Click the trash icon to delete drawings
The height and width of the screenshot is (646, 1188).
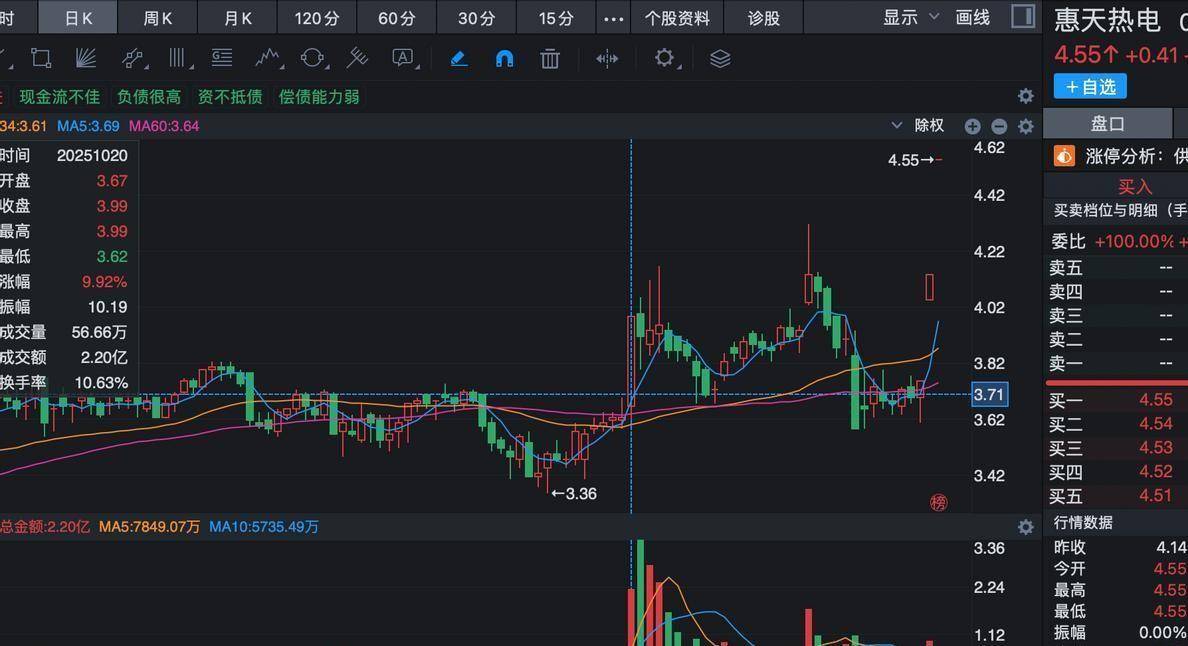[x=550, y=58]
